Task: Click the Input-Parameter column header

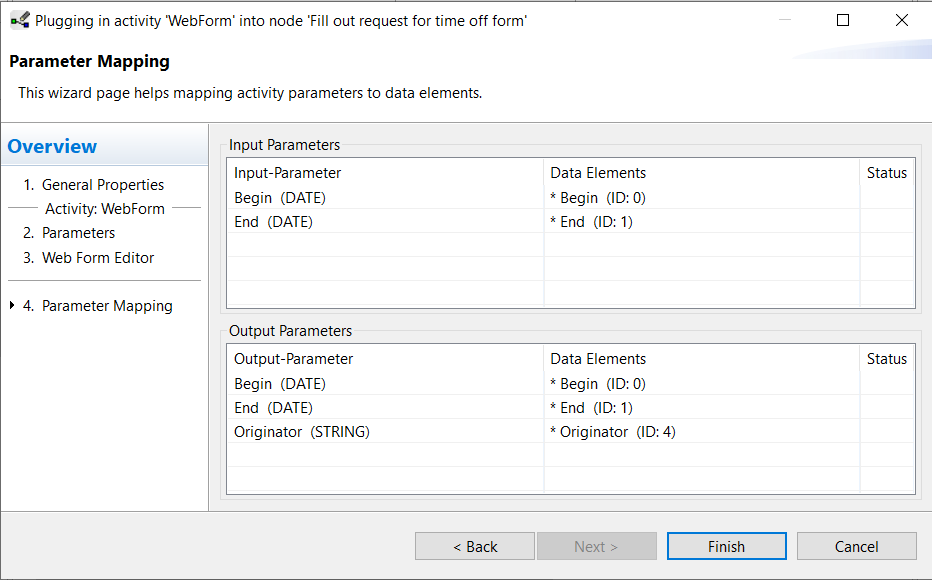Action: point(288,173)
